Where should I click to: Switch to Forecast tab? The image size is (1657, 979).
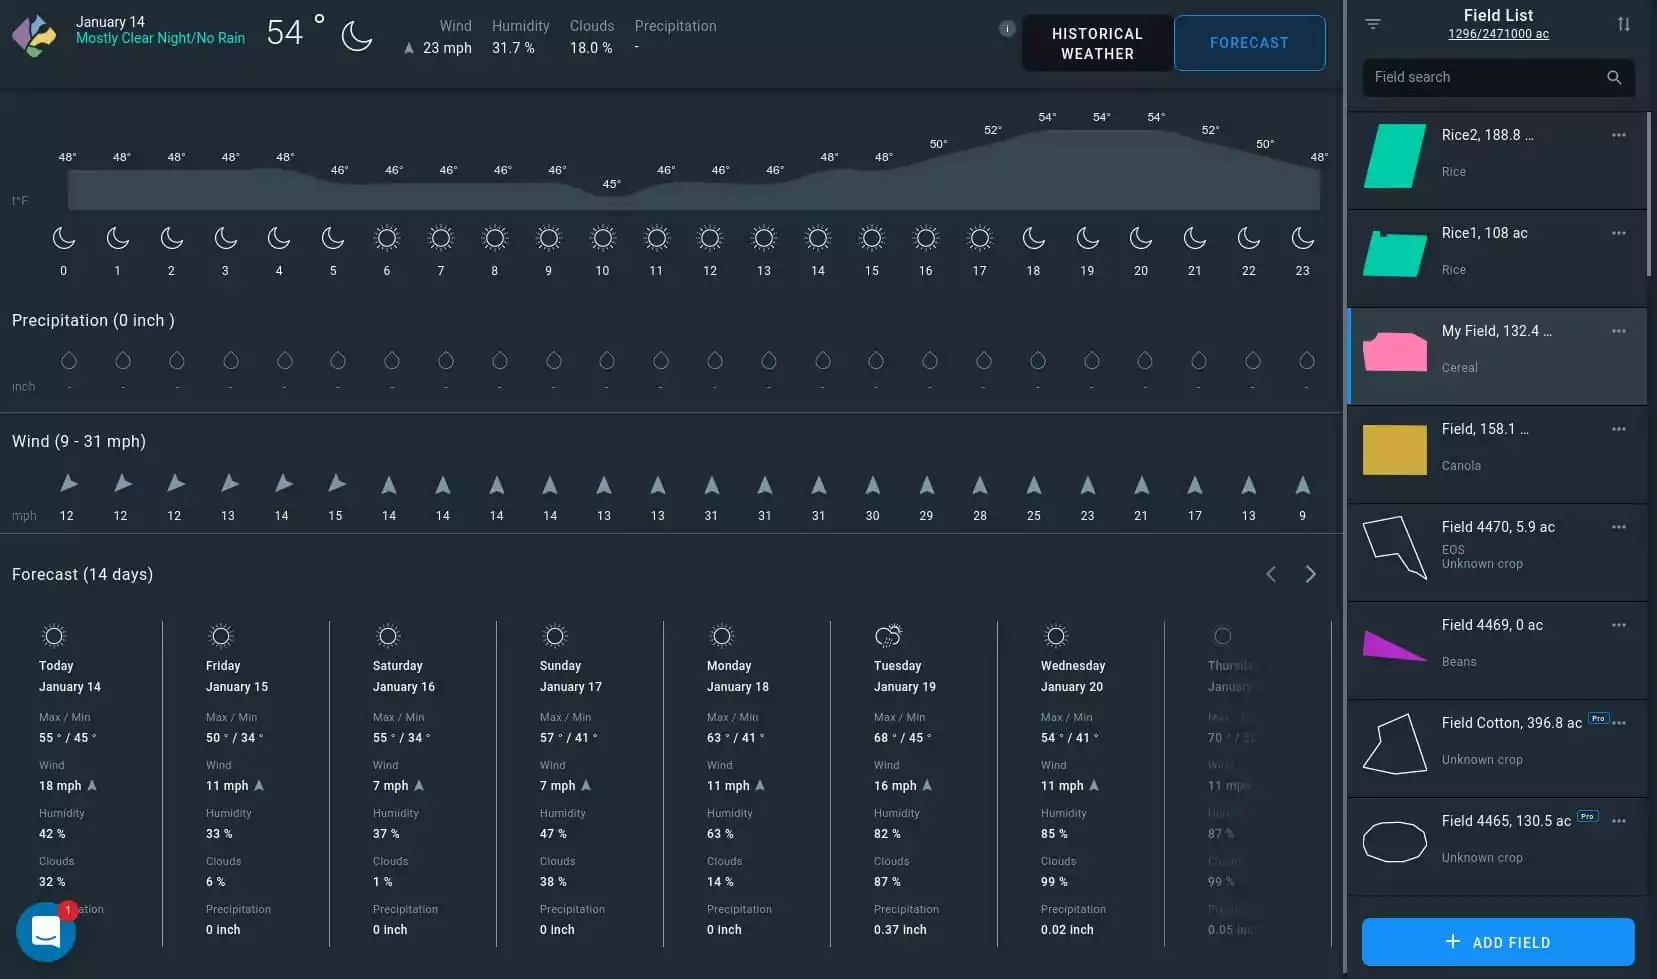point(1249,43)
